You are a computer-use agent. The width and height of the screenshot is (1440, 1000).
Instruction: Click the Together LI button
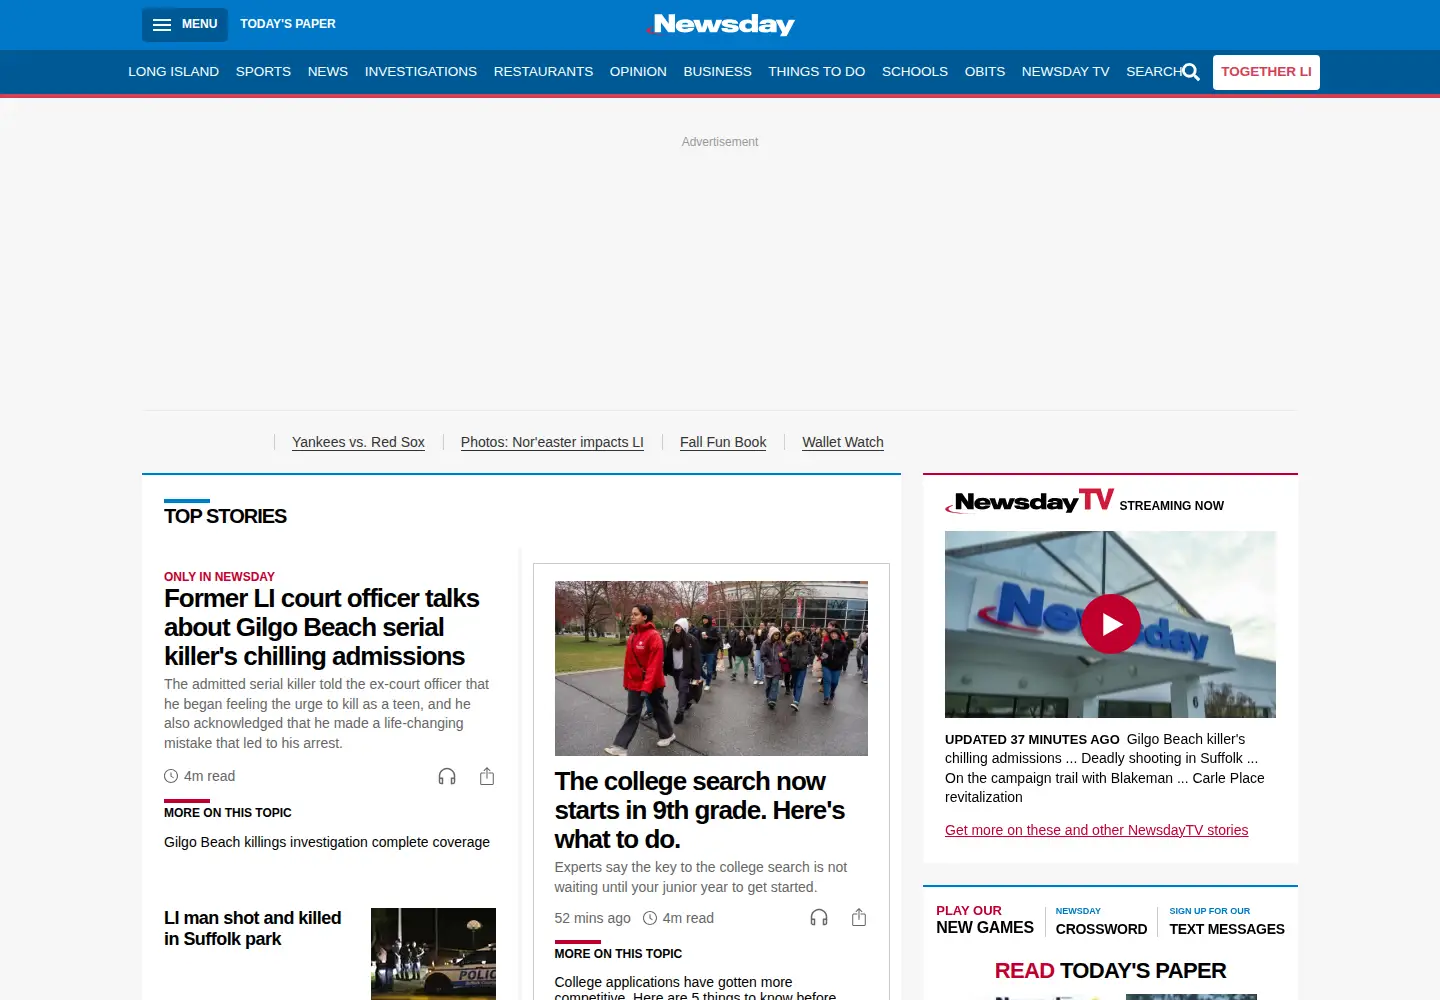click(x=1266, y=72)
